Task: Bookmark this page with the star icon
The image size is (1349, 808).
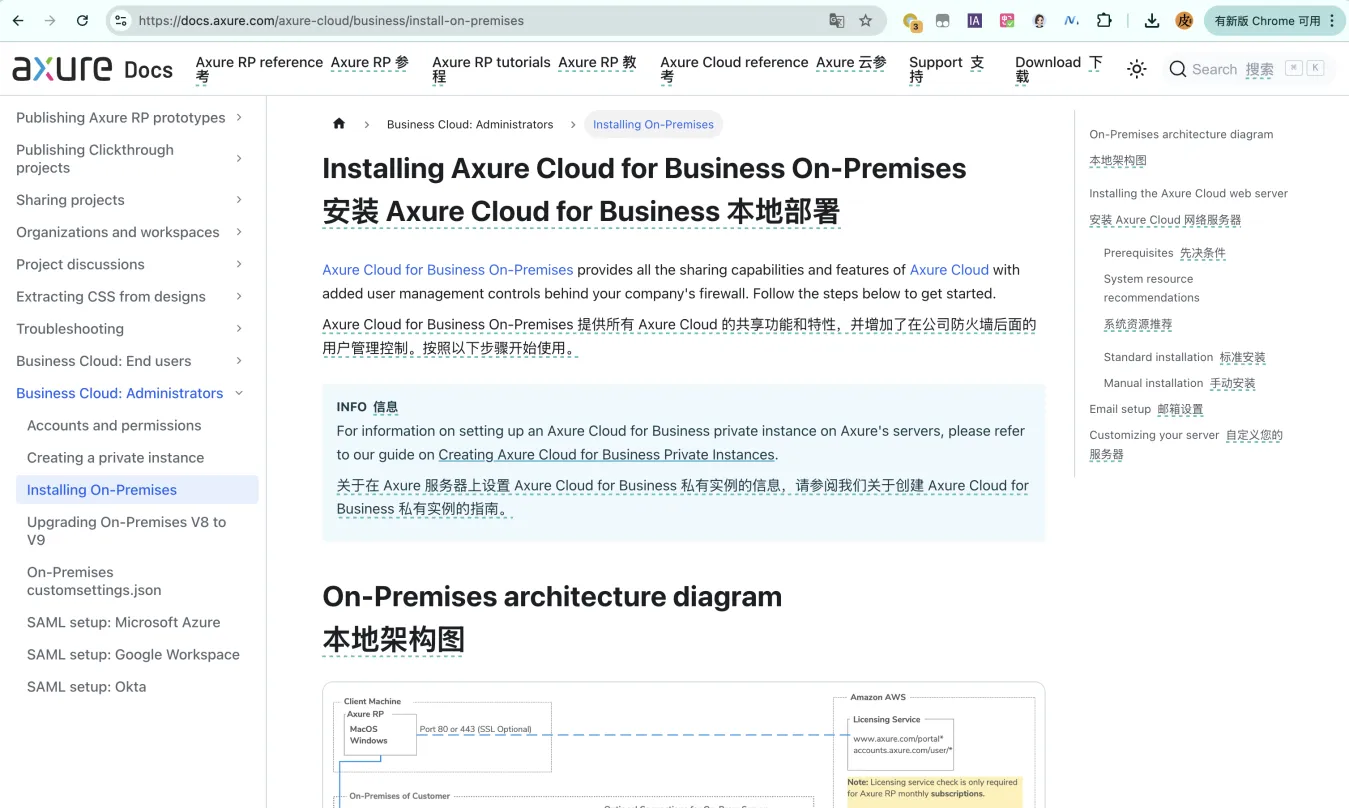Action: click(x=864, y=20)
